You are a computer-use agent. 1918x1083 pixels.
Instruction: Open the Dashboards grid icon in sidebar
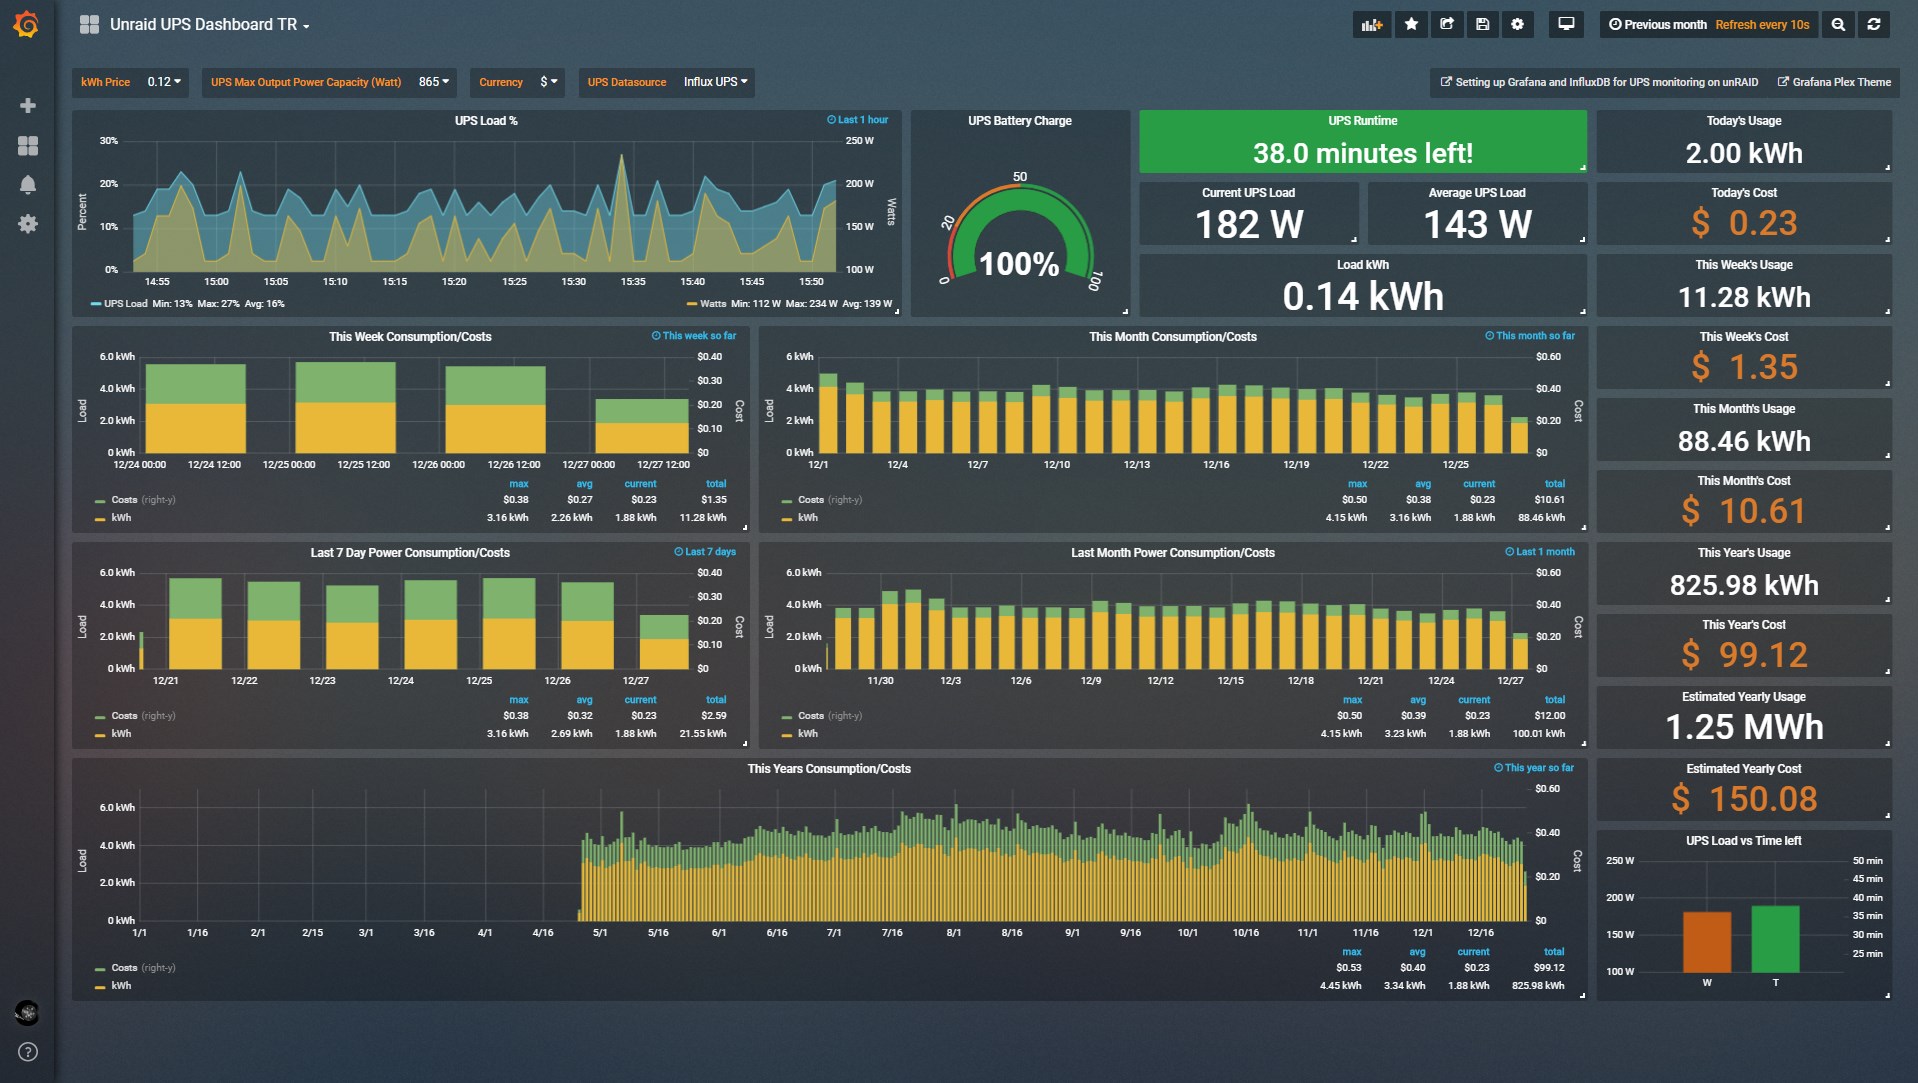(28, 146)
